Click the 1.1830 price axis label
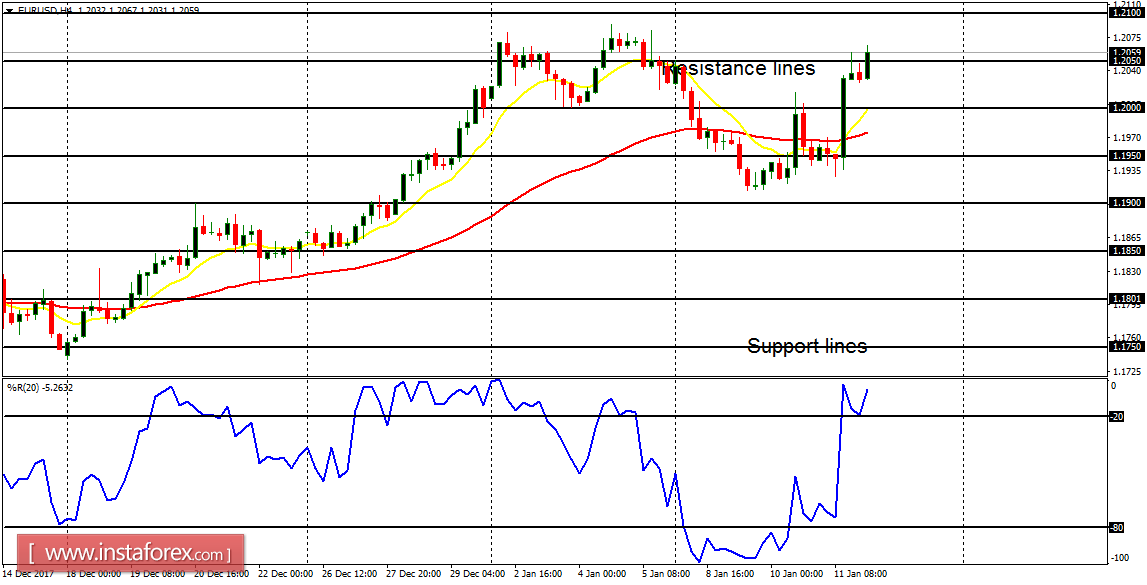This screenshot has height=585, width=1147. tap(1127, 271)
